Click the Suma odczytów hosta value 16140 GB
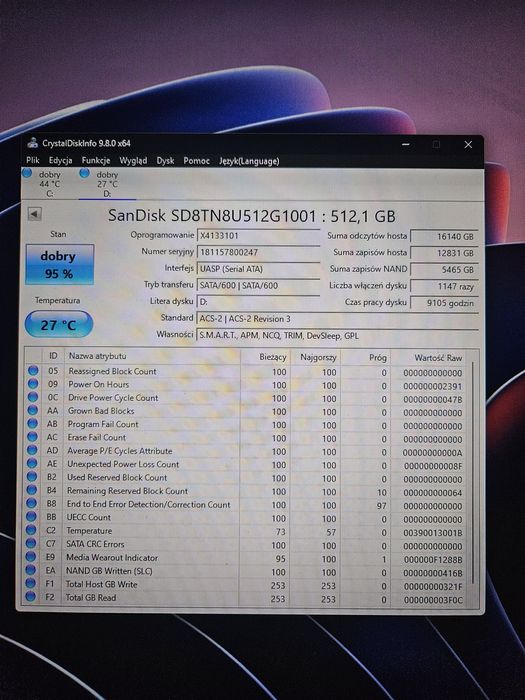This screenshot has width=525, height=700. 444,237
